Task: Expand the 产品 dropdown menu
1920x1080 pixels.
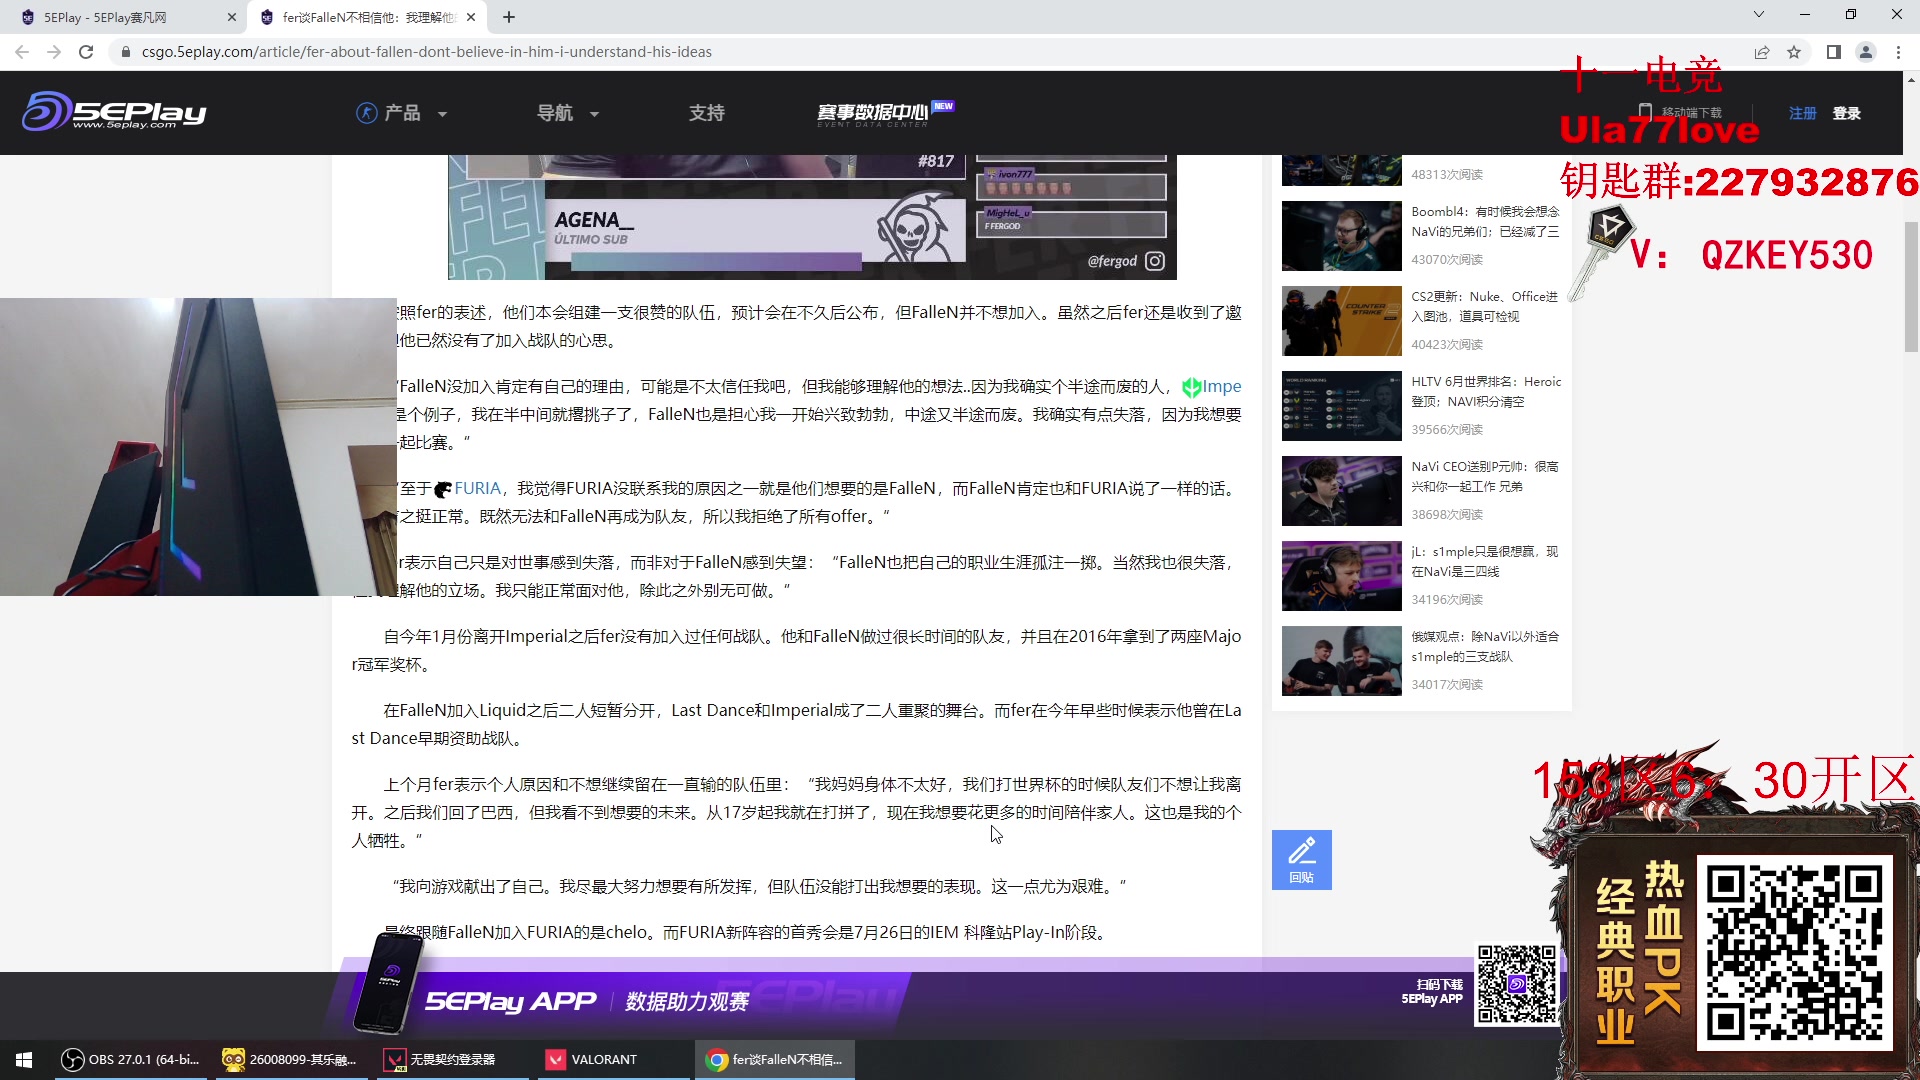Action: click(x=402, y=113)
